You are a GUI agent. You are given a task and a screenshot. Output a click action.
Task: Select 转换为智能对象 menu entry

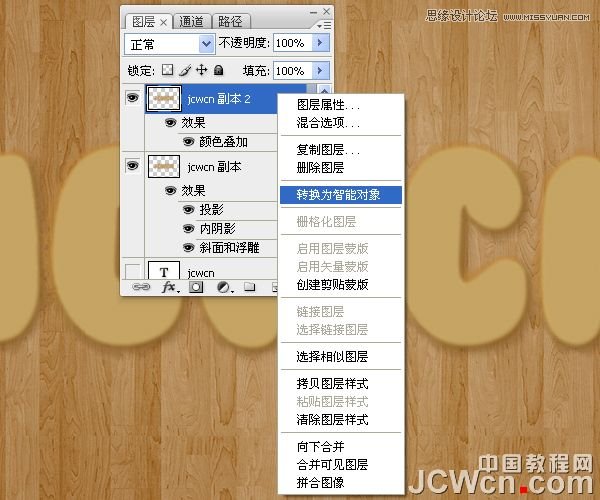[x=341, y=195]
